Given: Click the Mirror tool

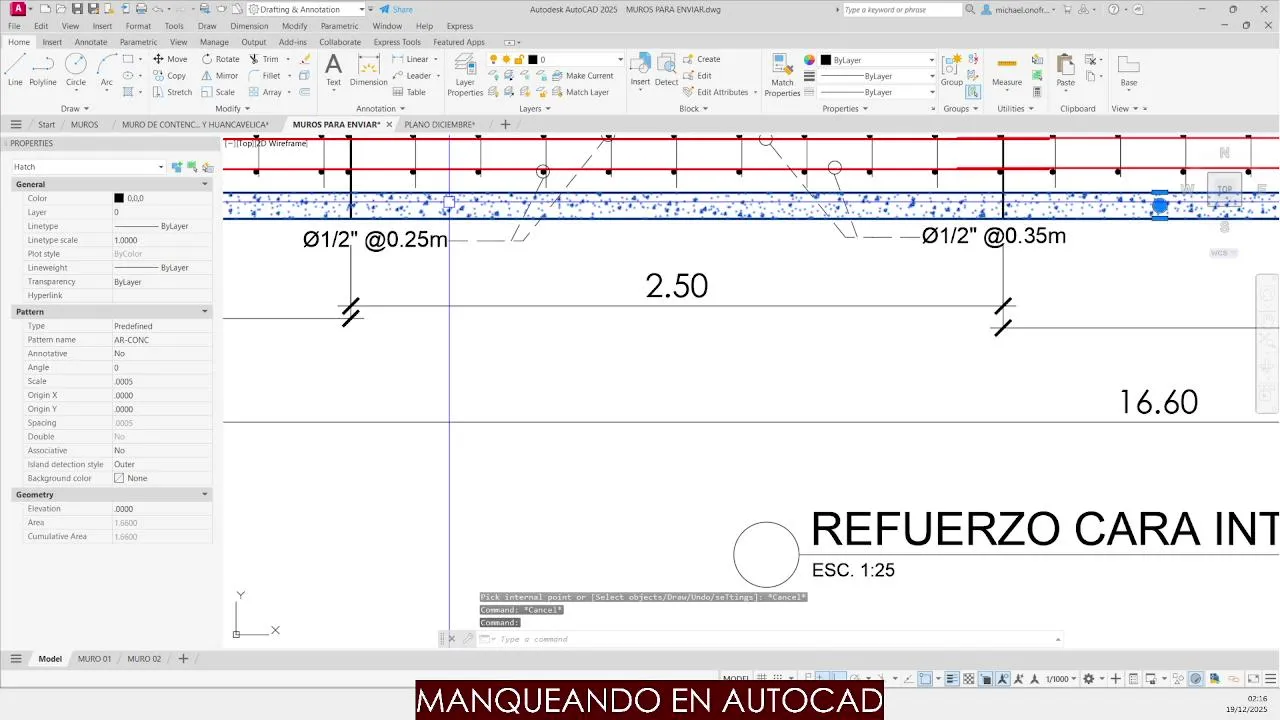Looking at the screenshot, I should tap(220, 75).
